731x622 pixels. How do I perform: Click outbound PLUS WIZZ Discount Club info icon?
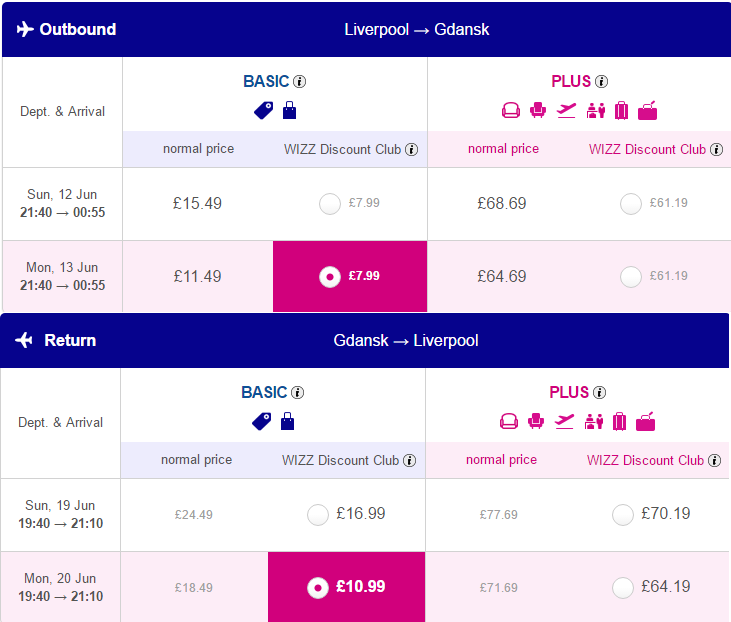click(716, 150)
